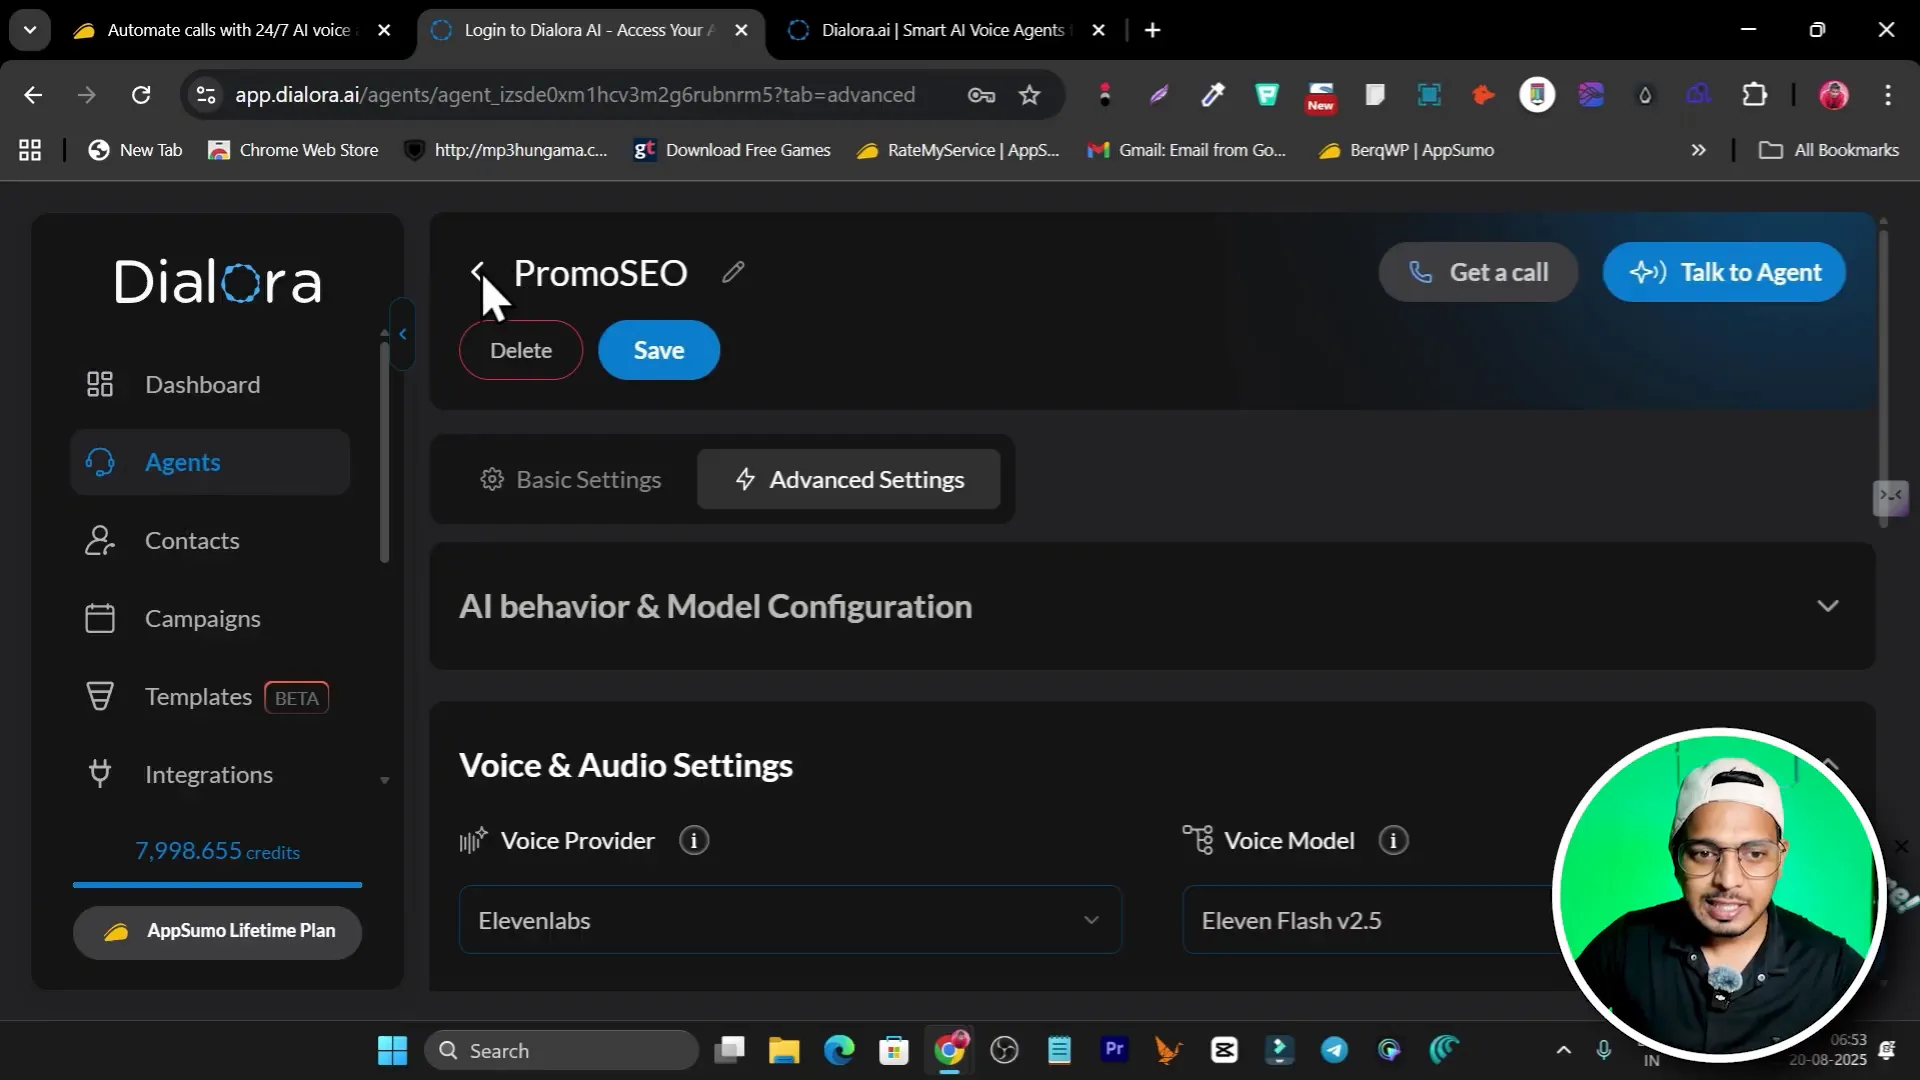Image resolution: width=1920 pixels, height=1080 pixels.
Task: Click the Windows taskbar Search box
Action: point(561,1050)
